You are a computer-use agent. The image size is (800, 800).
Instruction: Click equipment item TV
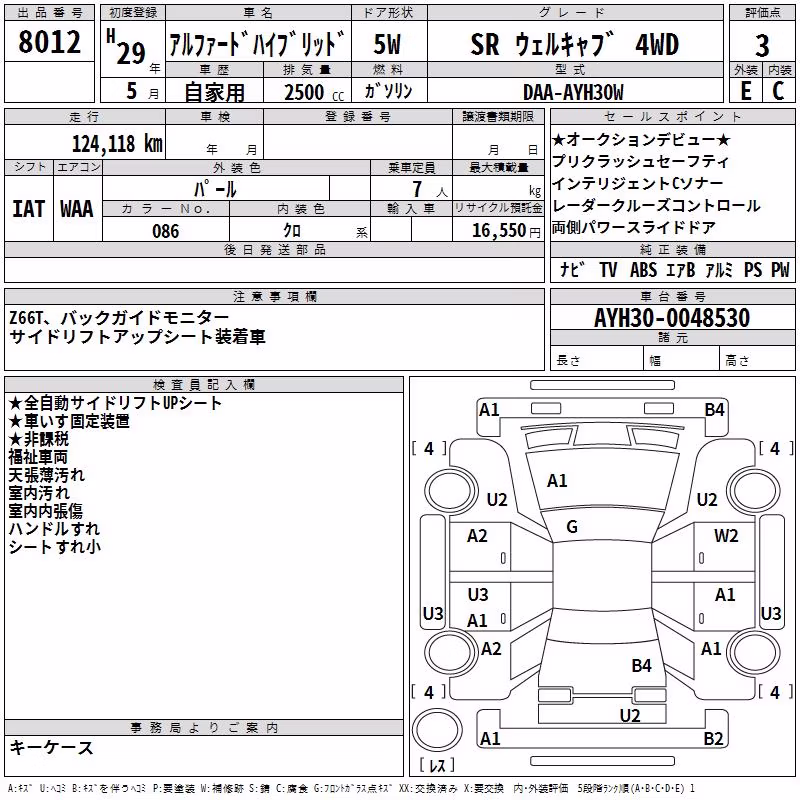(608, 269)
